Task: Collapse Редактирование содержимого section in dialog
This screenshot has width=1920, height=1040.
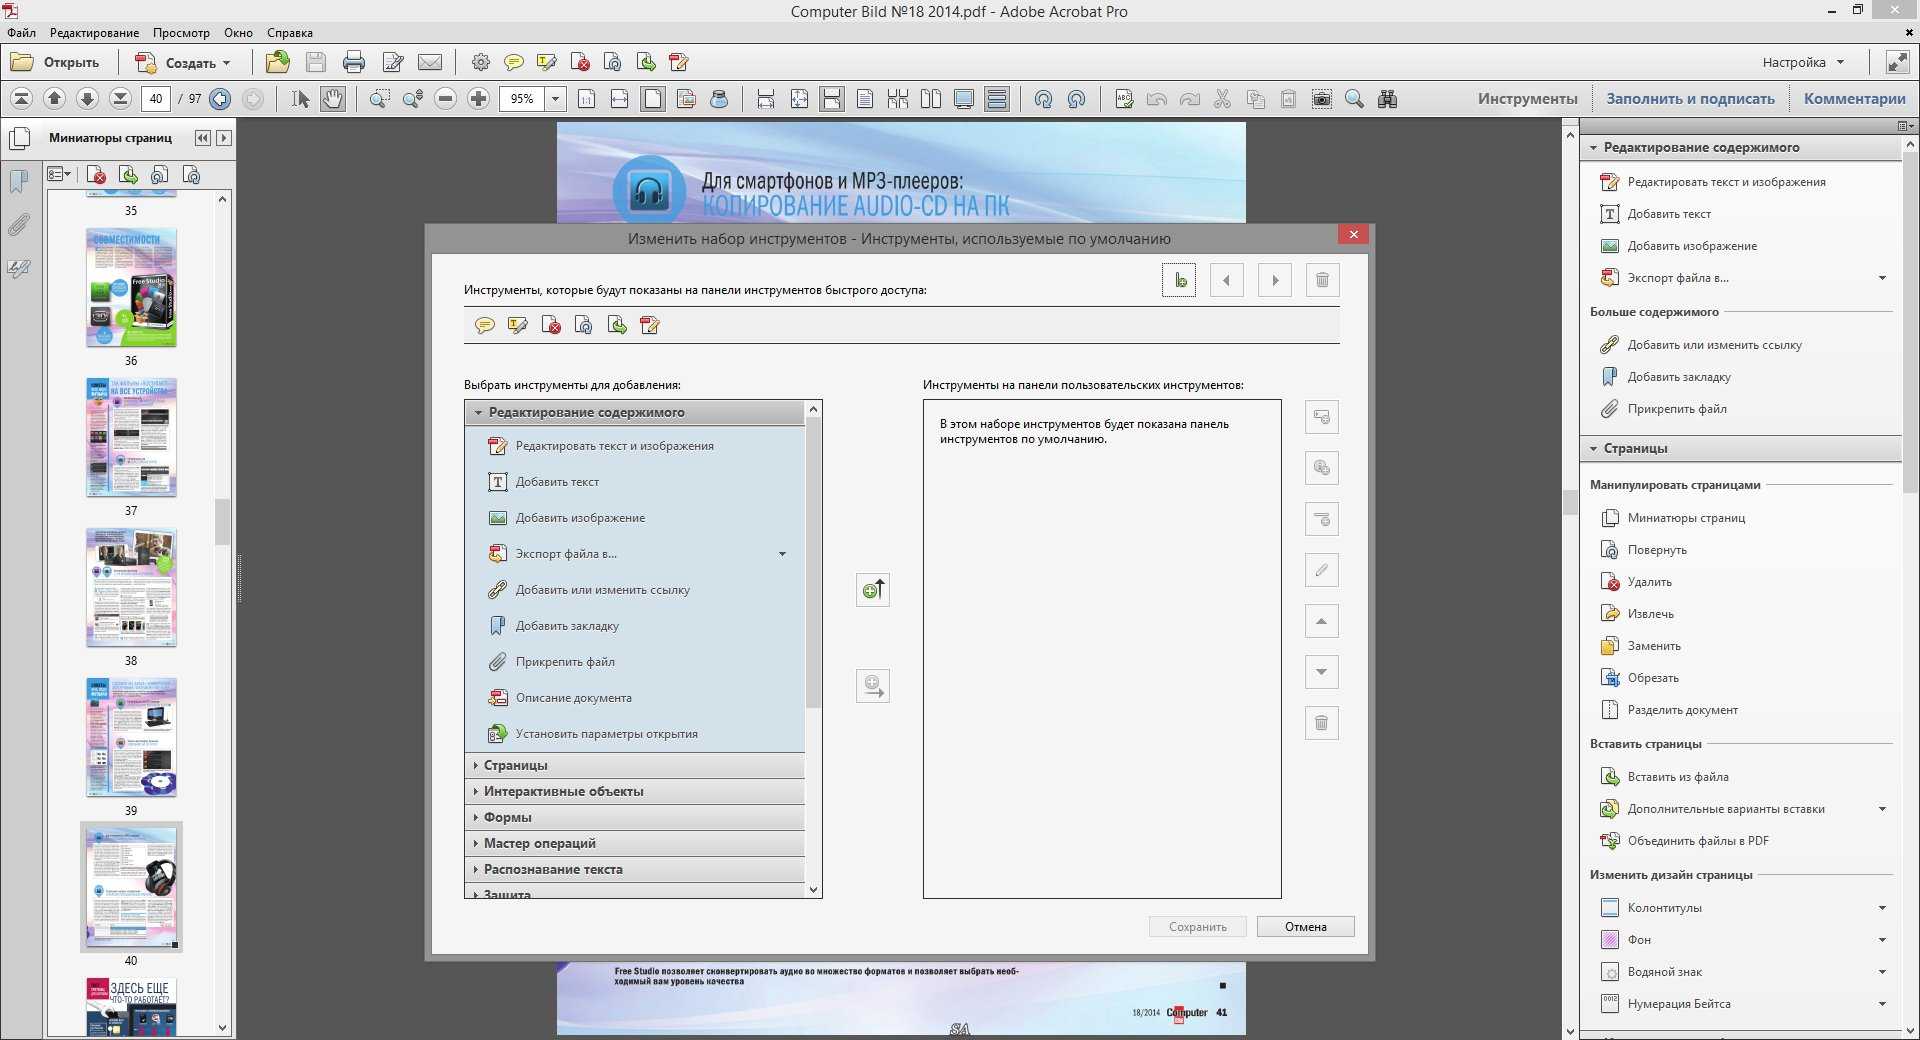Action: click(x=635, y=412)
